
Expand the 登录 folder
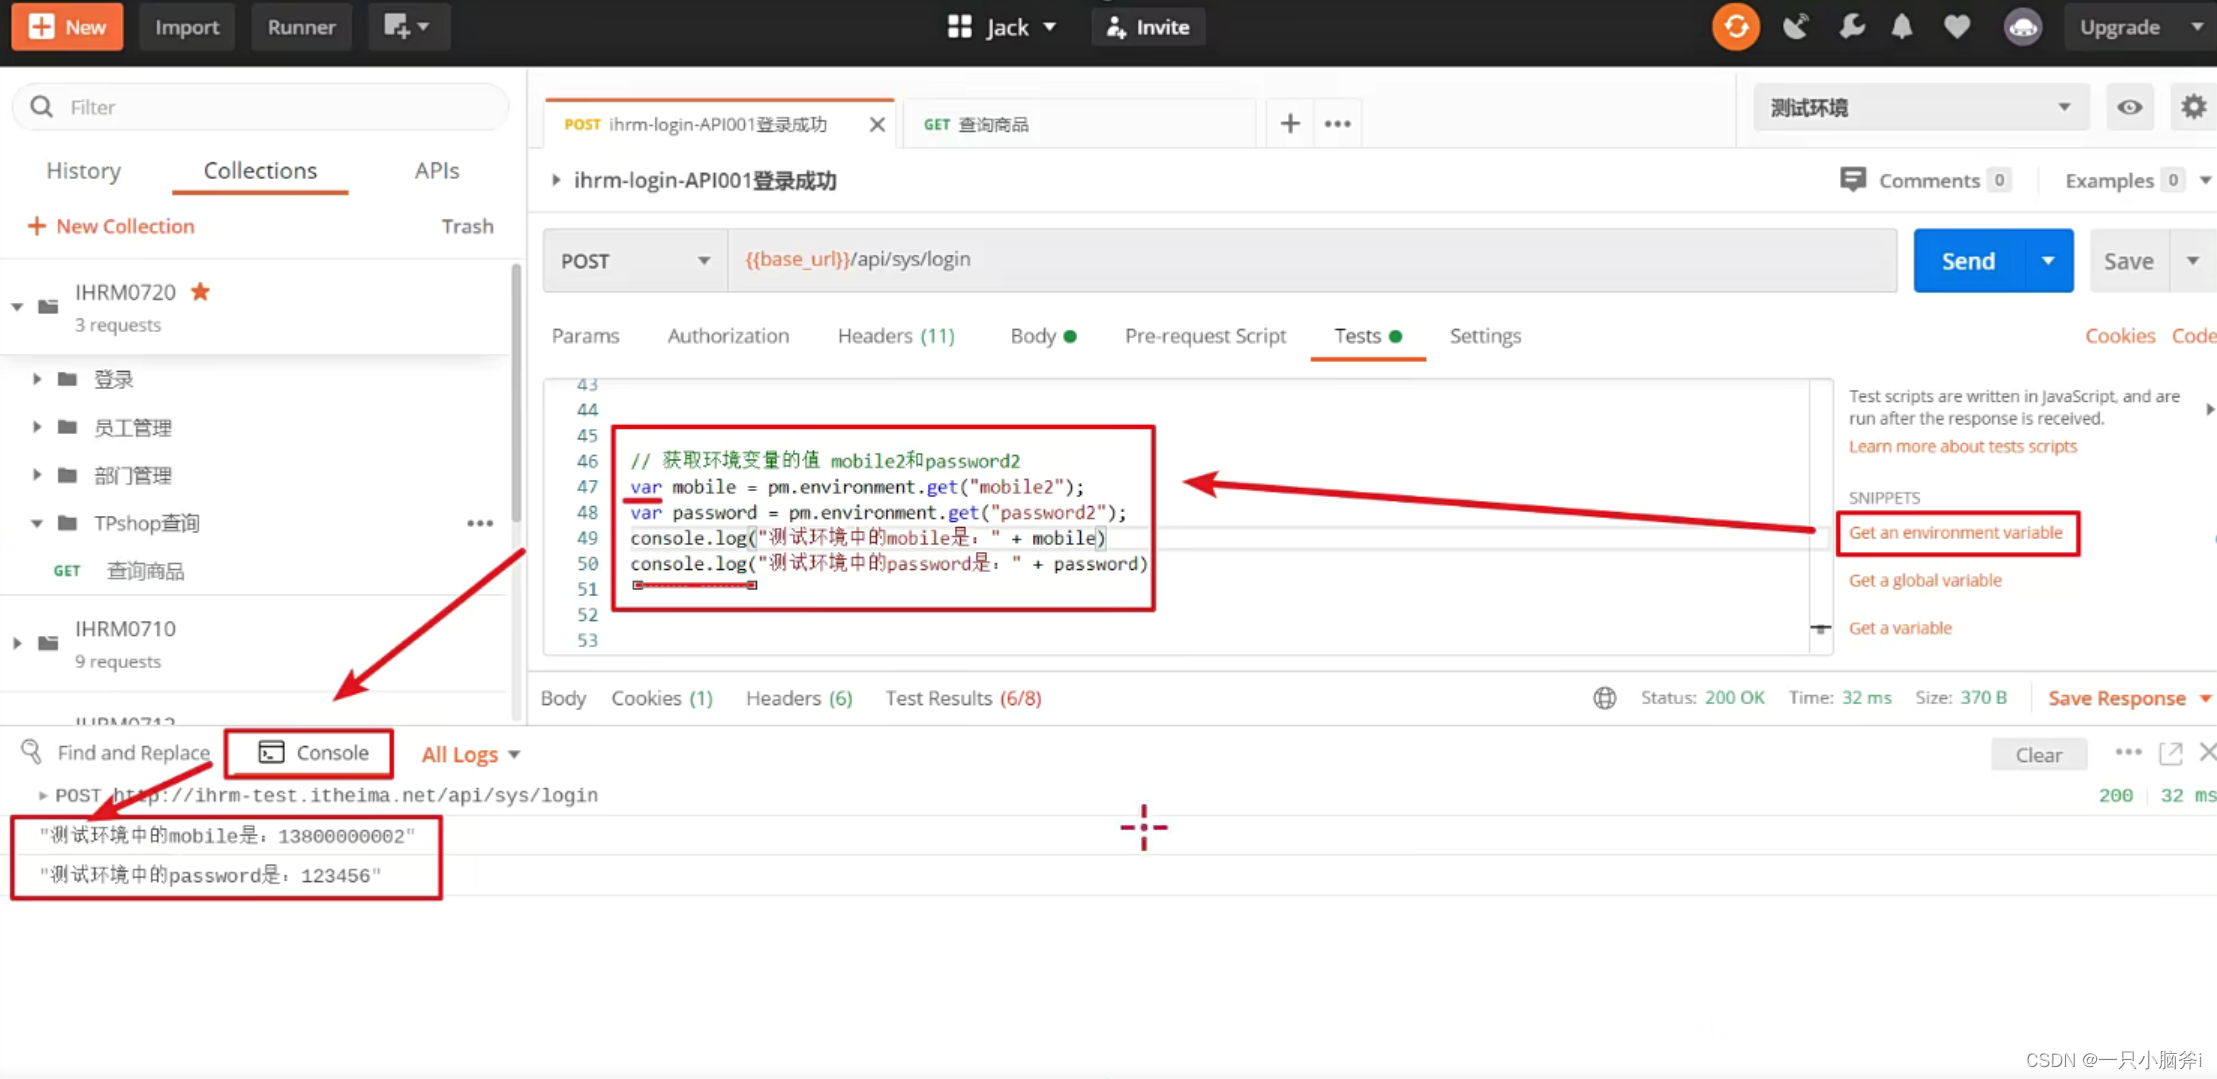pos(37,379)
